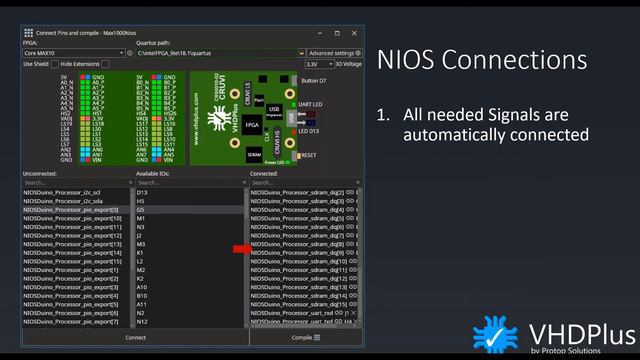640x360 pixels.
Task: Click the Quartus path text field
Action: tap(216, 53)
